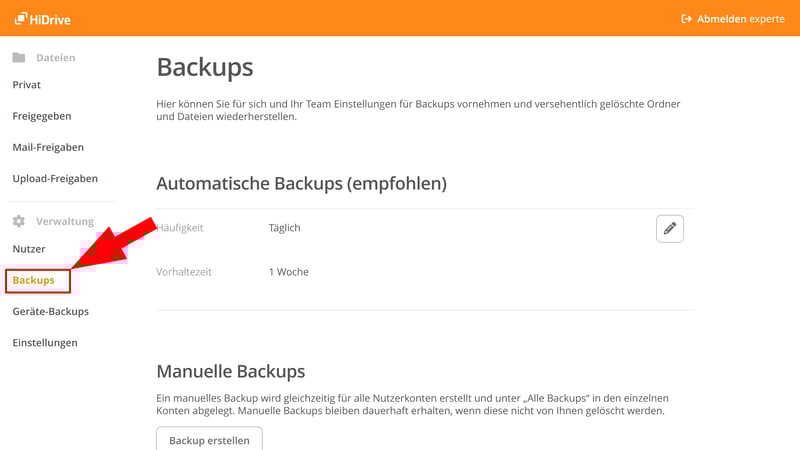Click the HiDrive wordmark text
Viewport: 800px width, 450px height.
point(50,18)
